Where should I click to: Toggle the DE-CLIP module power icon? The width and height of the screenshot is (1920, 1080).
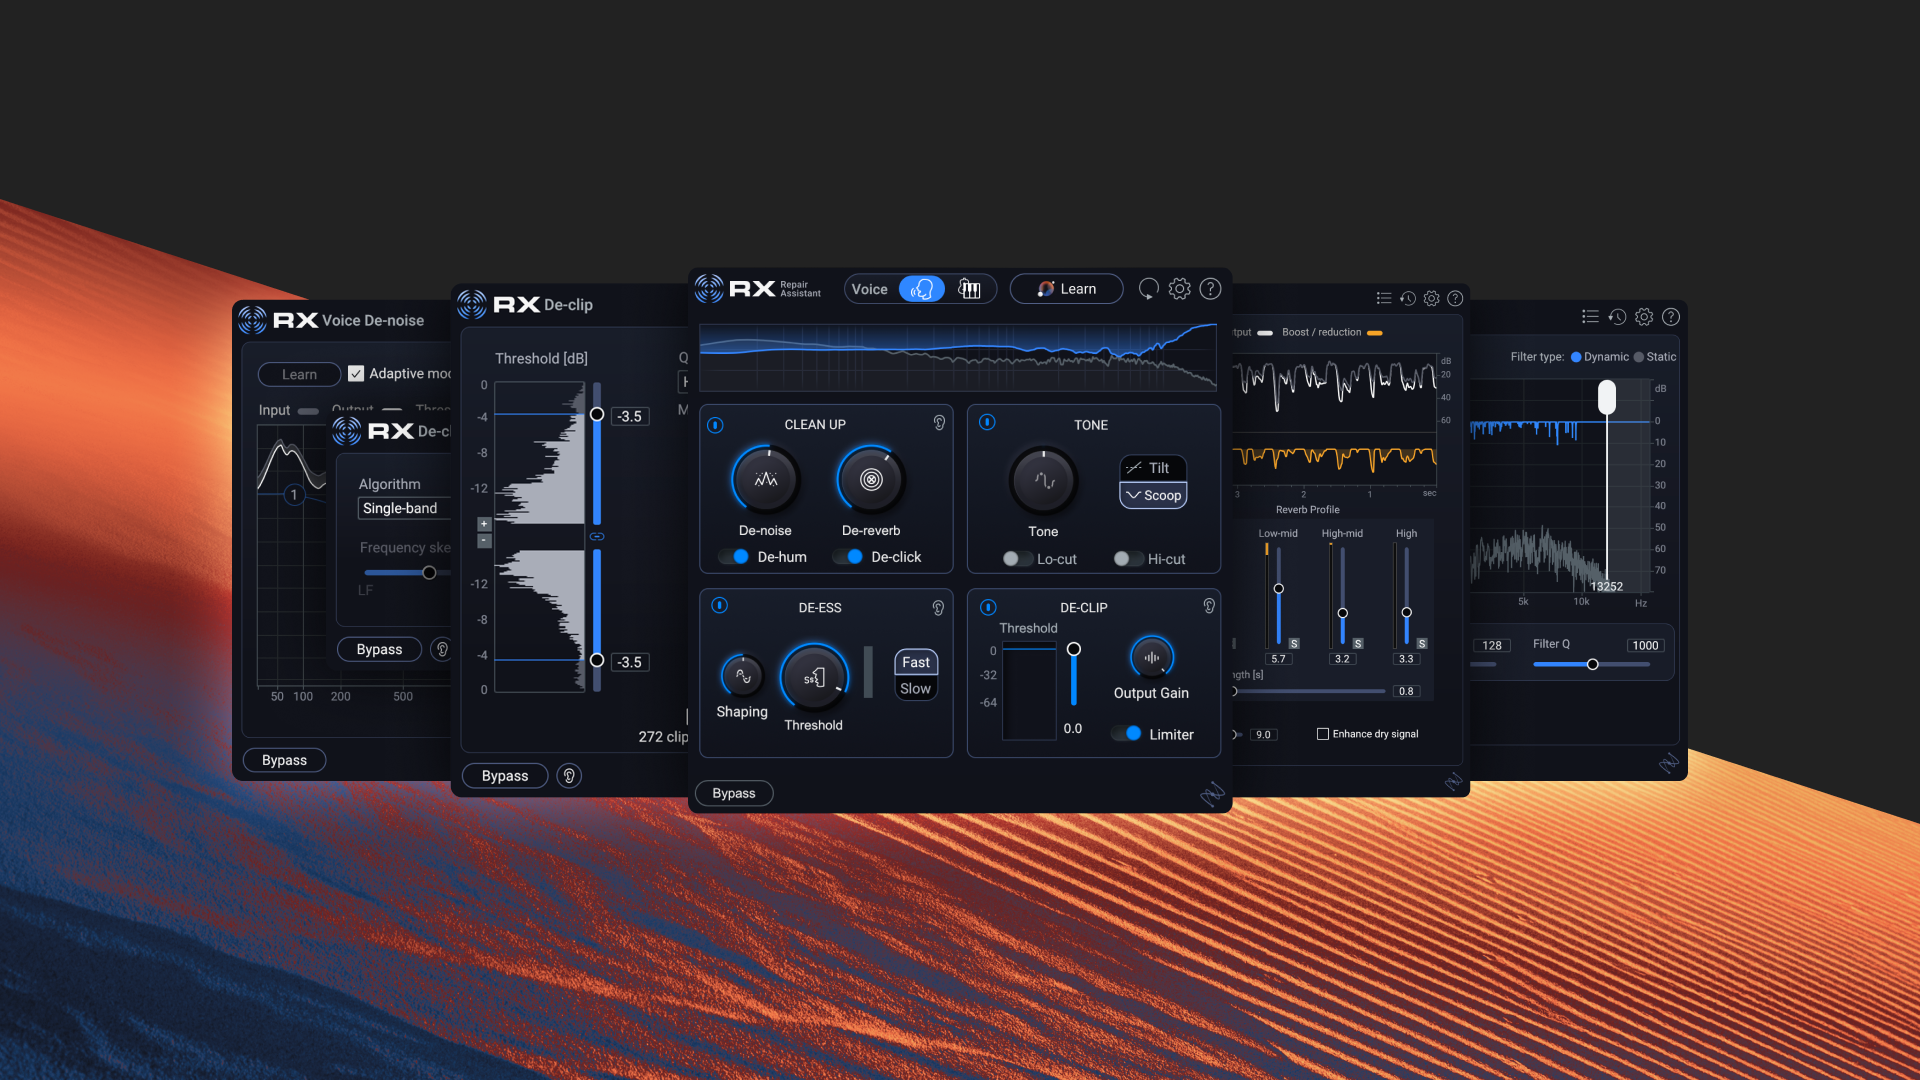coord(988,607)
